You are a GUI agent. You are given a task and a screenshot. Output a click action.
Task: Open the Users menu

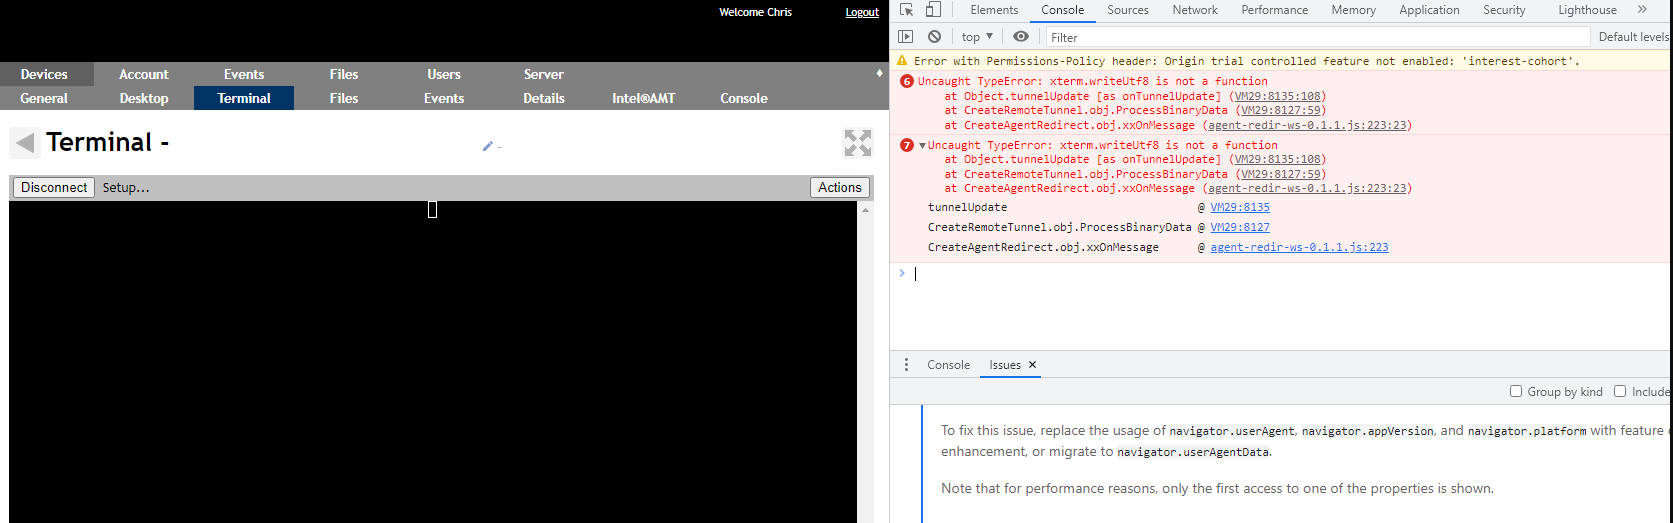pos(444,74)
